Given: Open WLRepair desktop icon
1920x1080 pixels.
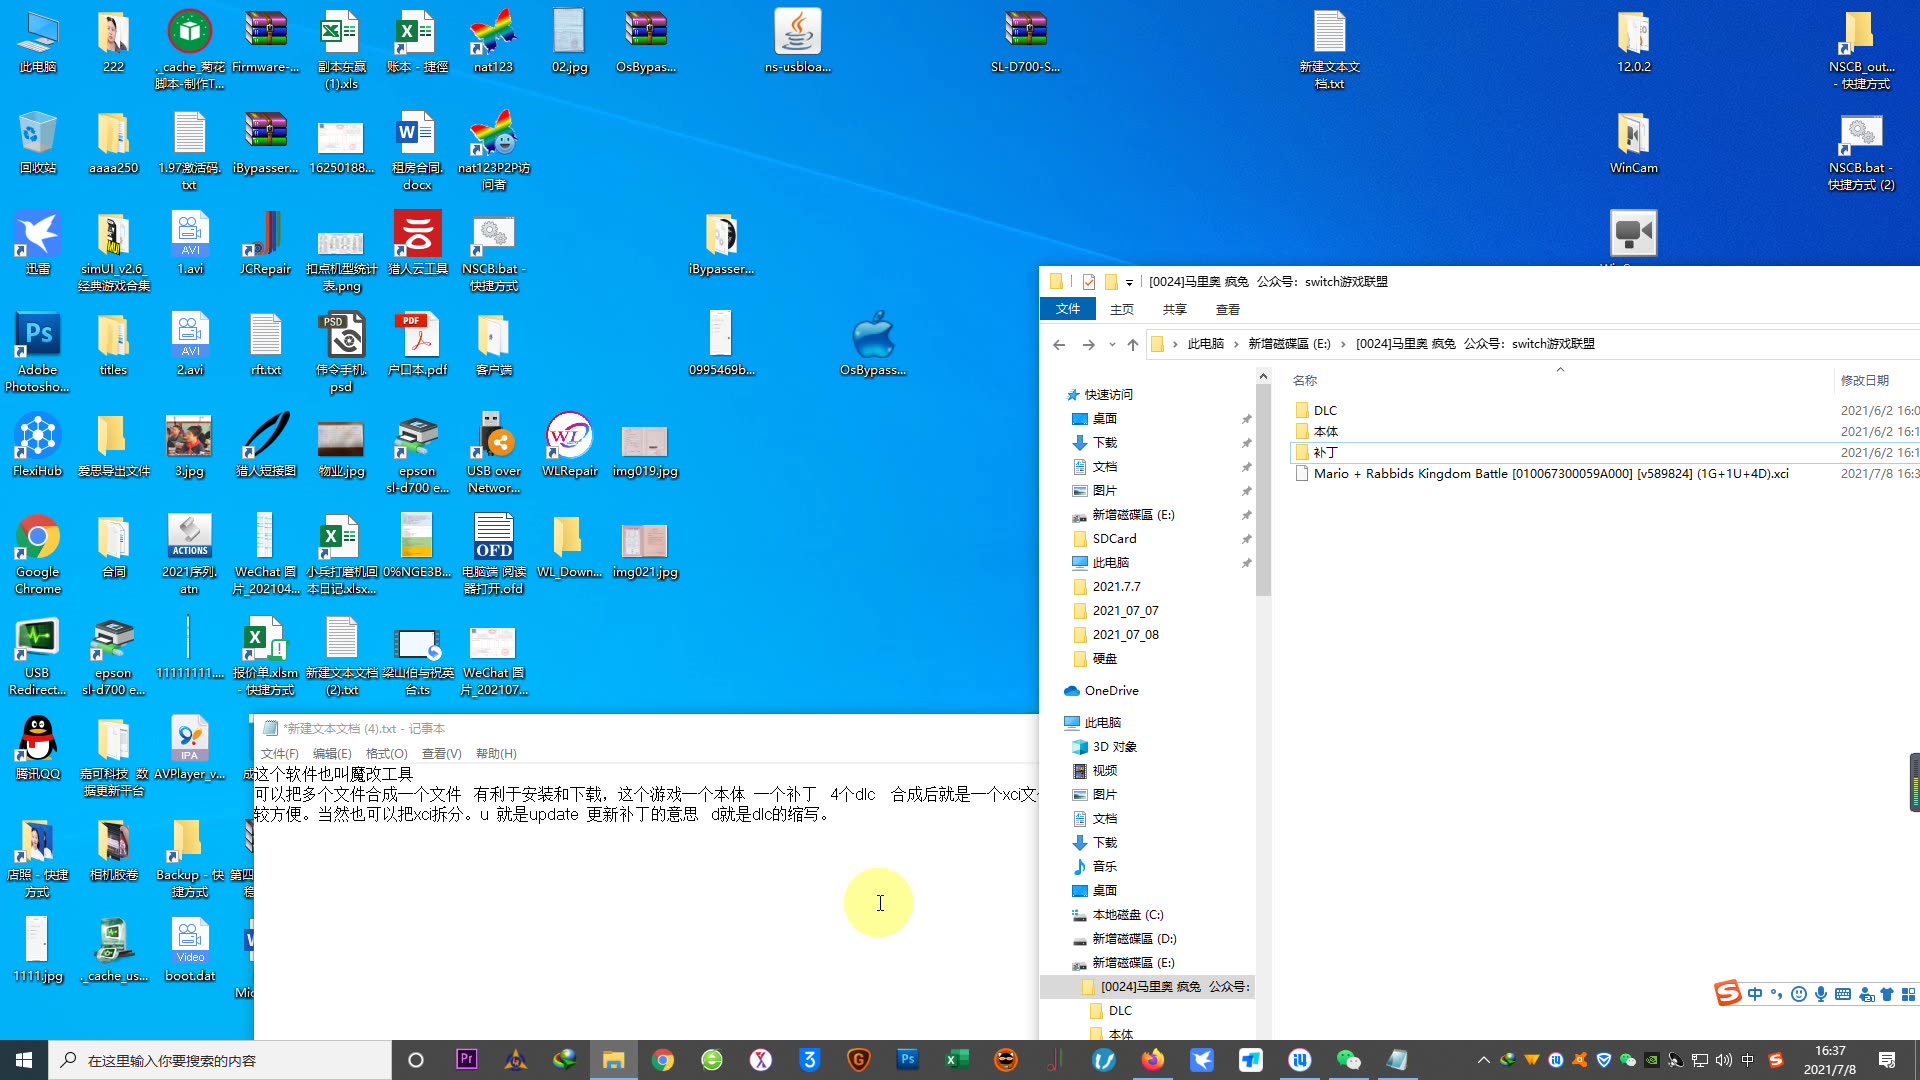Looking at the screenshot, I should [x=570, y=445].
